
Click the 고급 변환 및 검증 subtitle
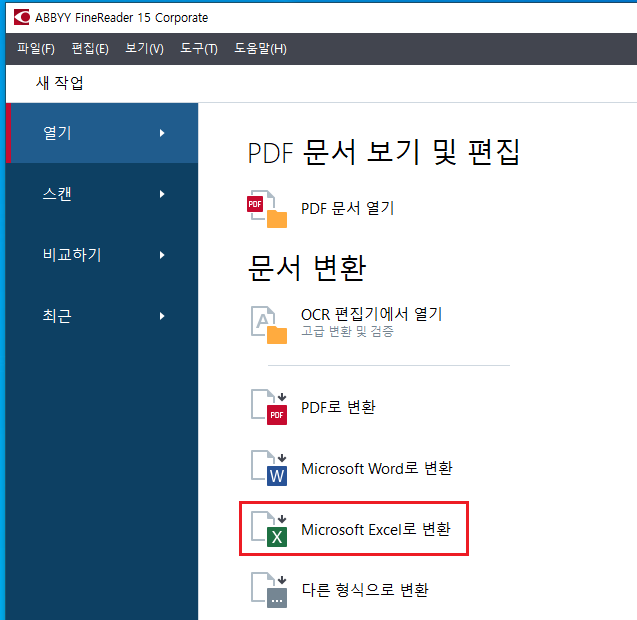point(347,331)
